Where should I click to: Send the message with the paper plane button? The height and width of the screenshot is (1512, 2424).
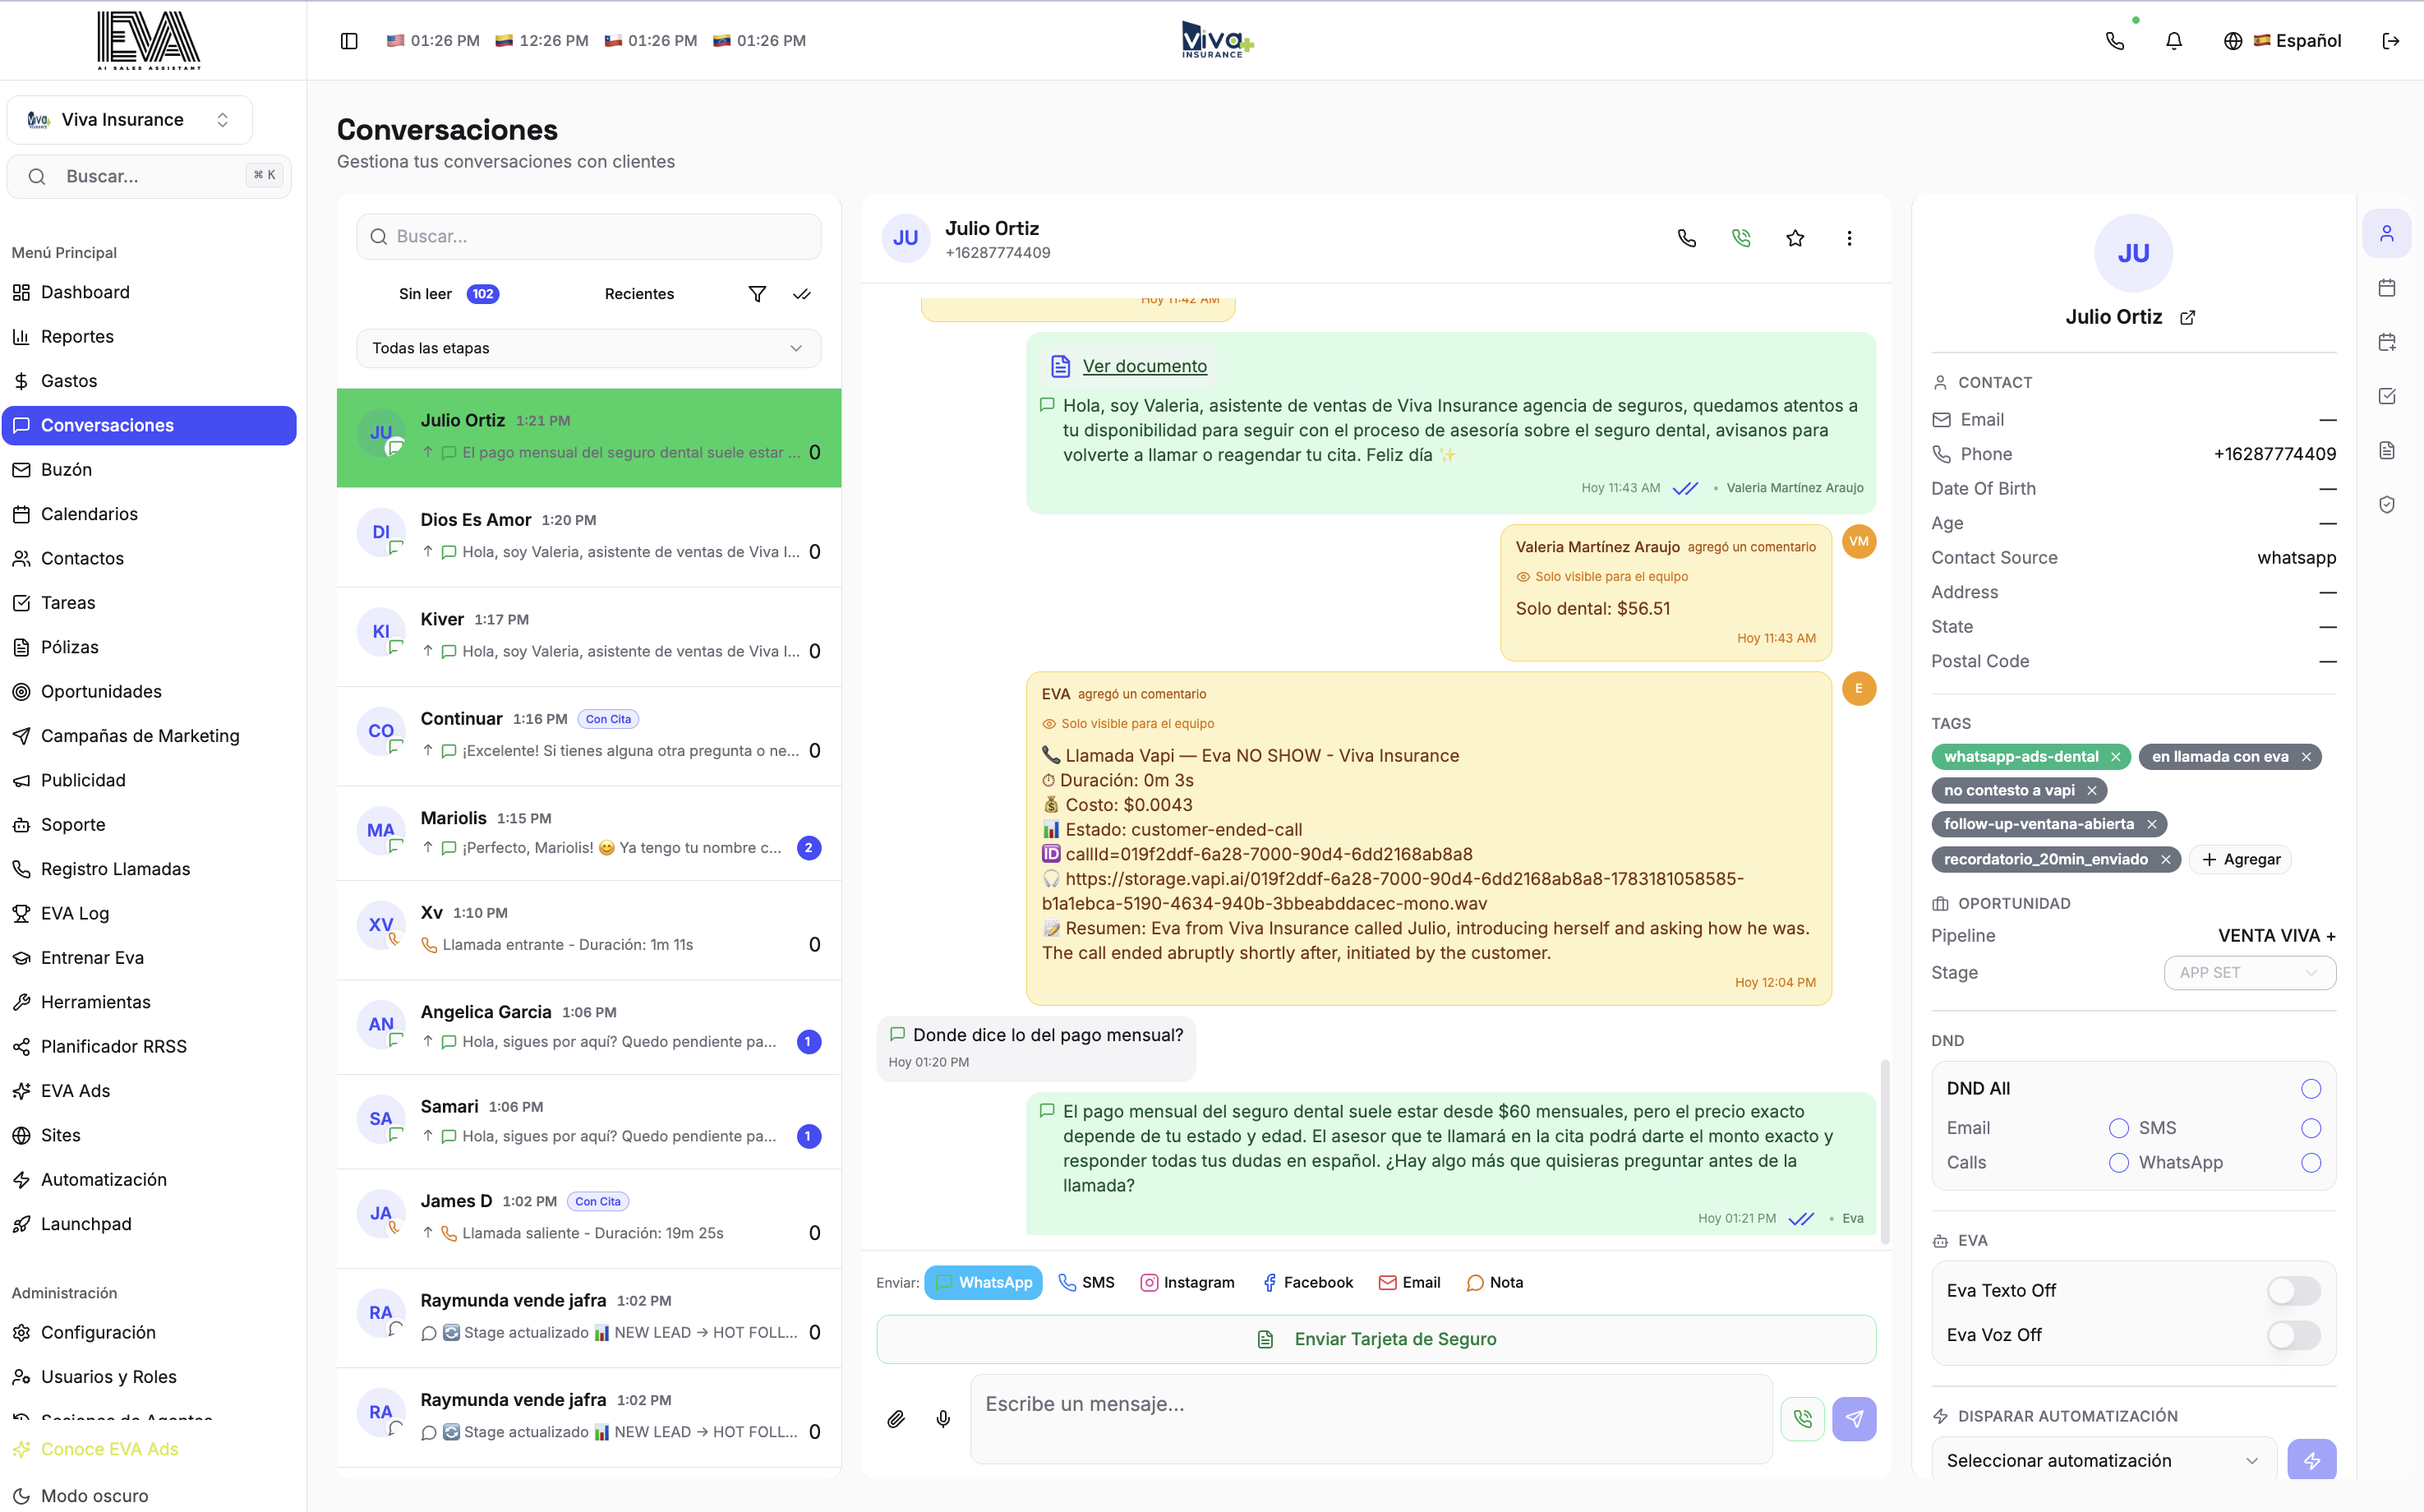click(x=1854, y=1419)
